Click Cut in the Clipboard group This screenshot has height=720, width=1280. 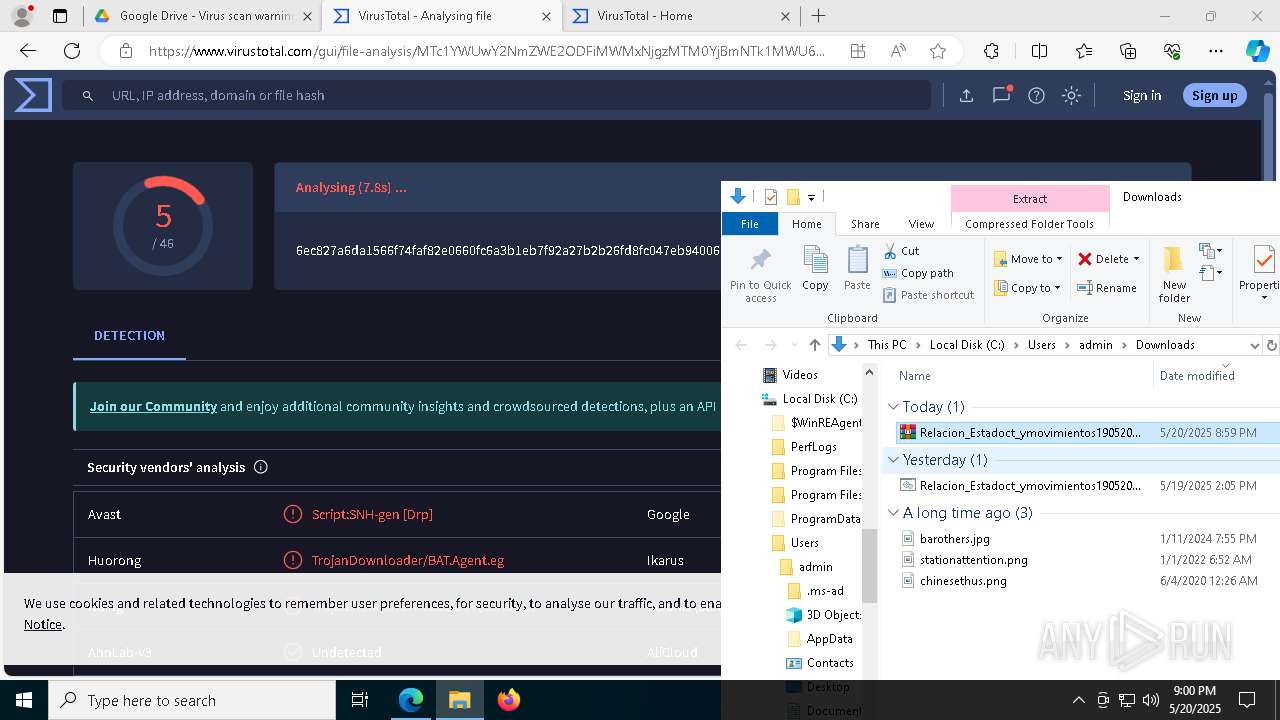(x=901, y=251)
